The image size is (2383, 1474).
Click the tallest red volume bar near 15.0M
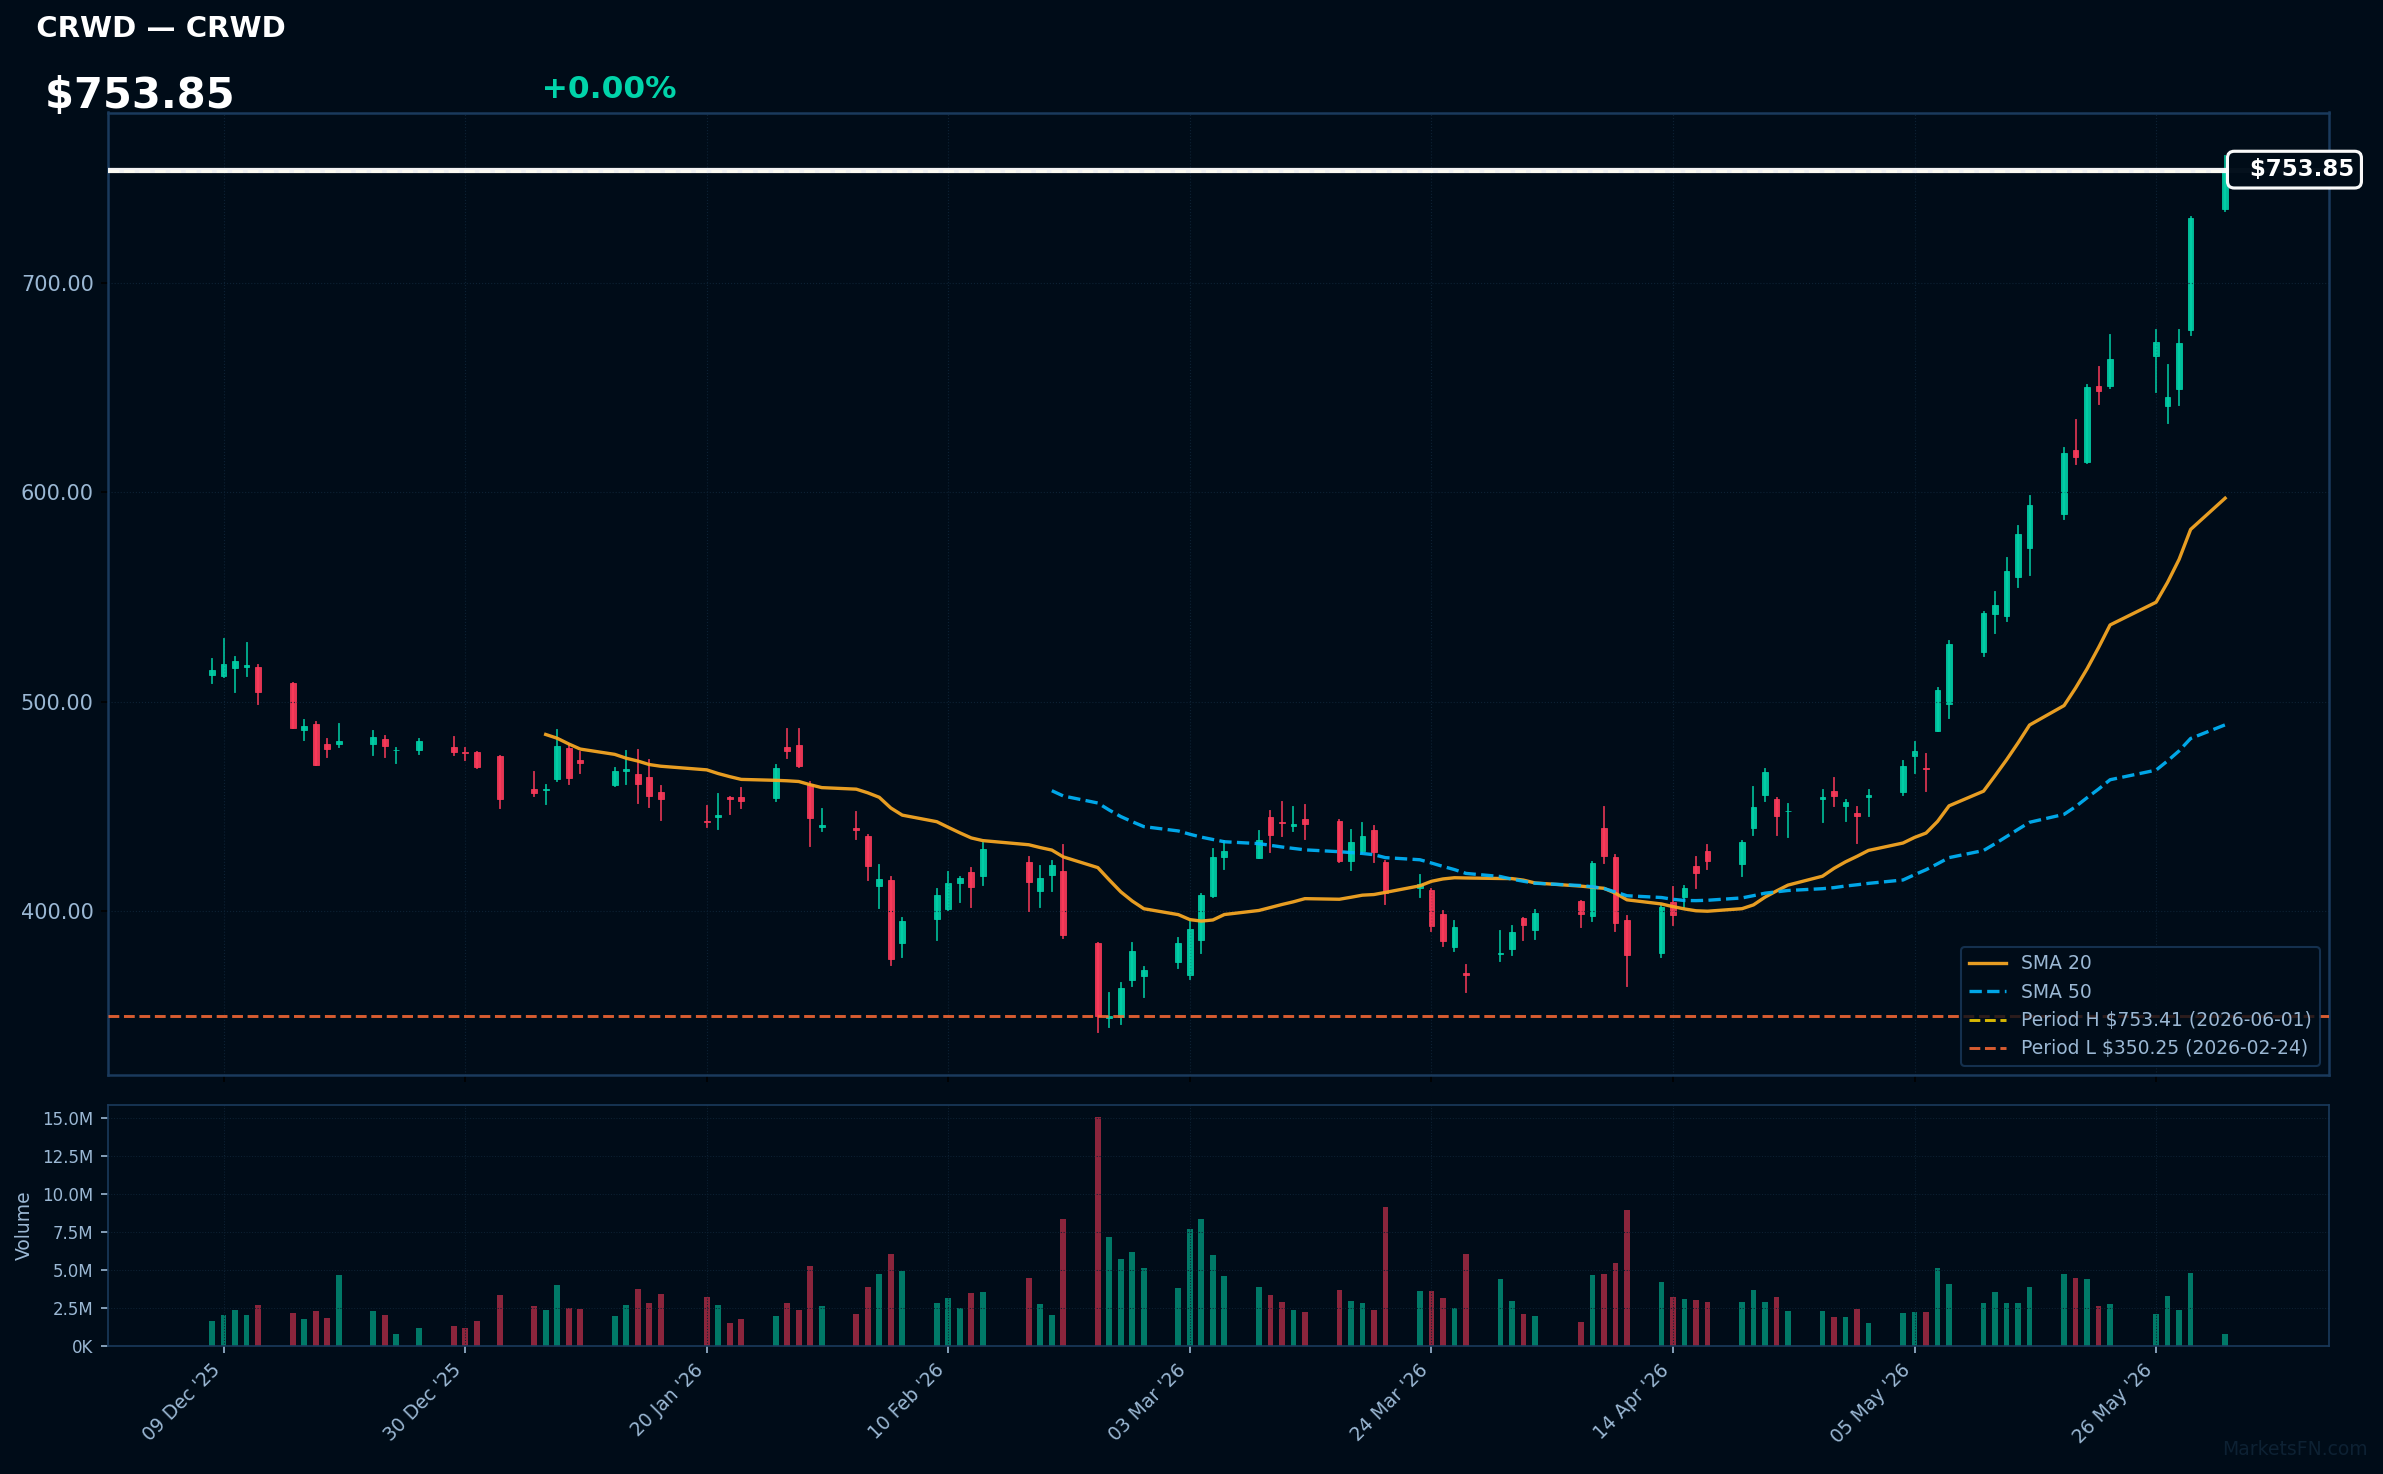1098,1231
